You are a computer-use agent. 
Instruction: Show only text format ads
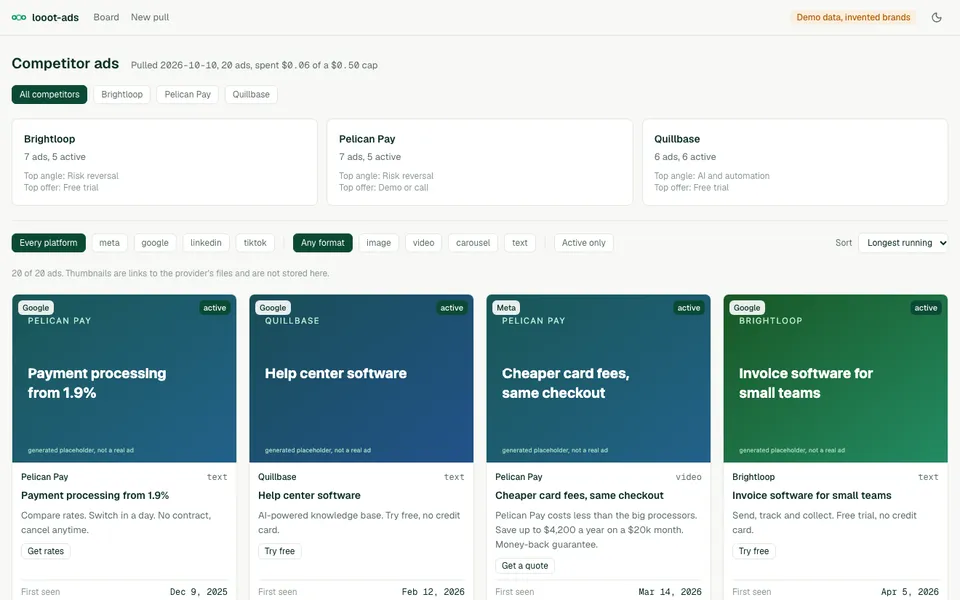pyautogui.click(x=520, y=243)
